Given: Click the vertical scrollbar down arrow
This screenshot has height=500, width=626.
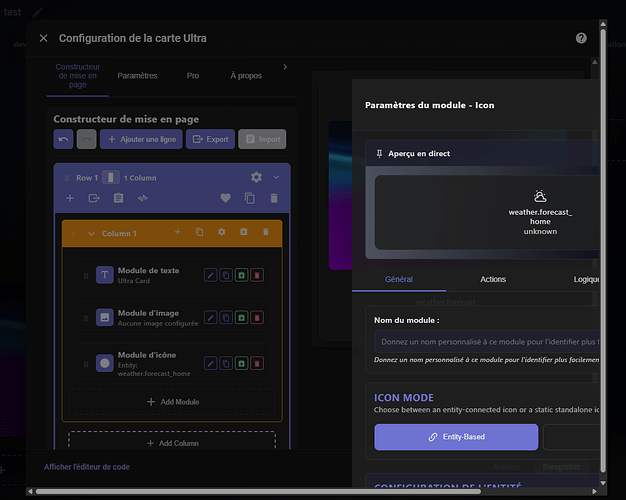Looking at the screenshot, I should tap(603, 482).
